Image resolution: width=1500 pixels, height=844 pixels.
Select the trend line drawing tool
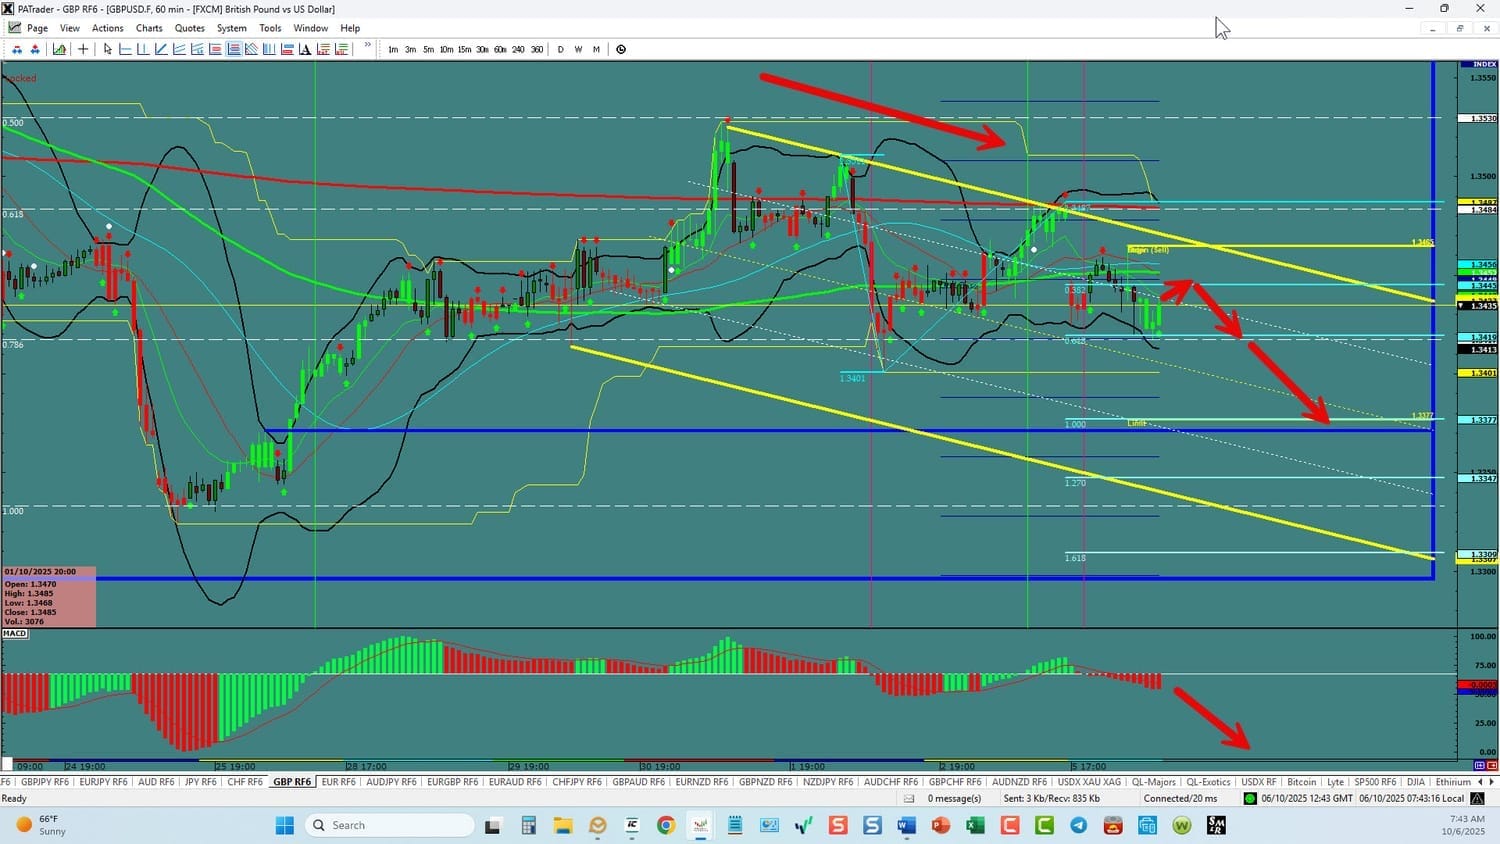tap(161, 49)
